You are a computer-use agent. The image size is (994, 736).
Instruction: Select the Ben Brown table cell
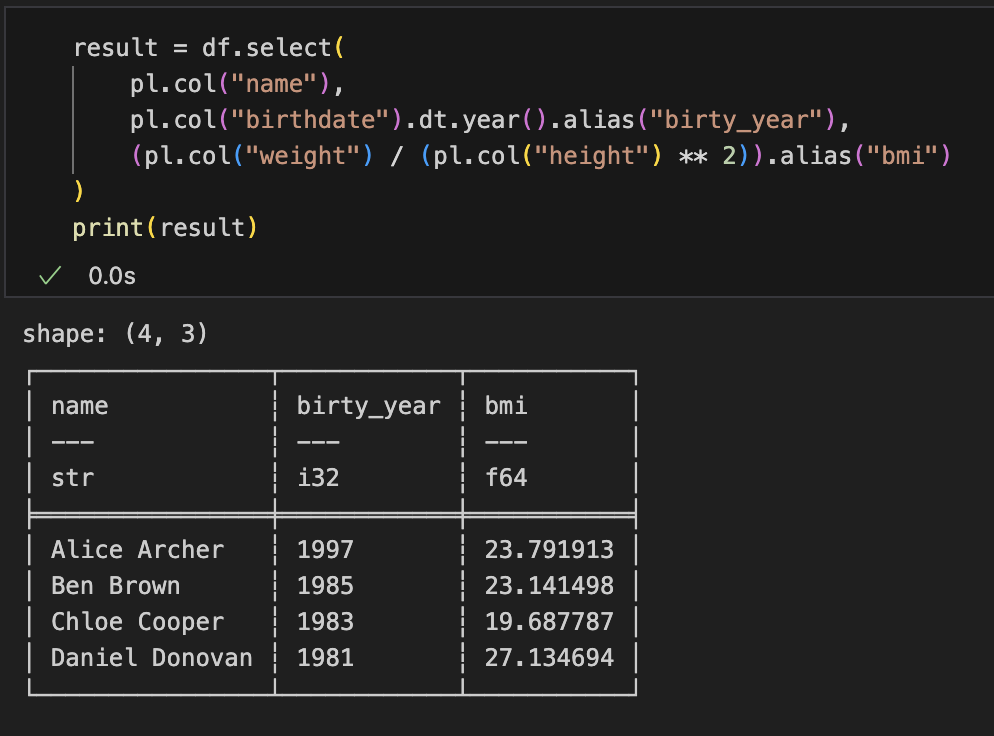[115, 585]
